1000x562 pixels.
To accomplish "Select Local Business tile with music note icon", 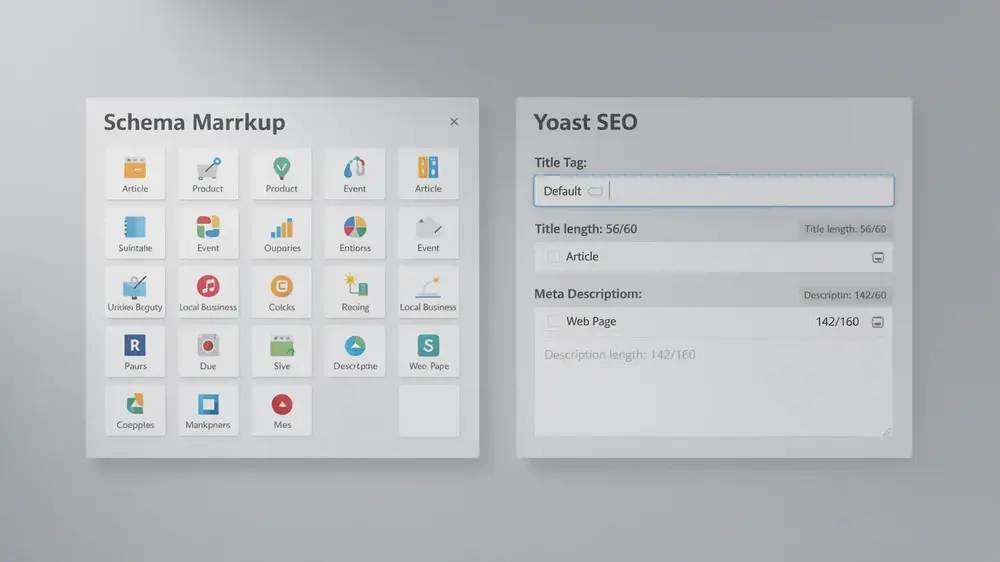I will pyautogui.click(x=208, y=292).
